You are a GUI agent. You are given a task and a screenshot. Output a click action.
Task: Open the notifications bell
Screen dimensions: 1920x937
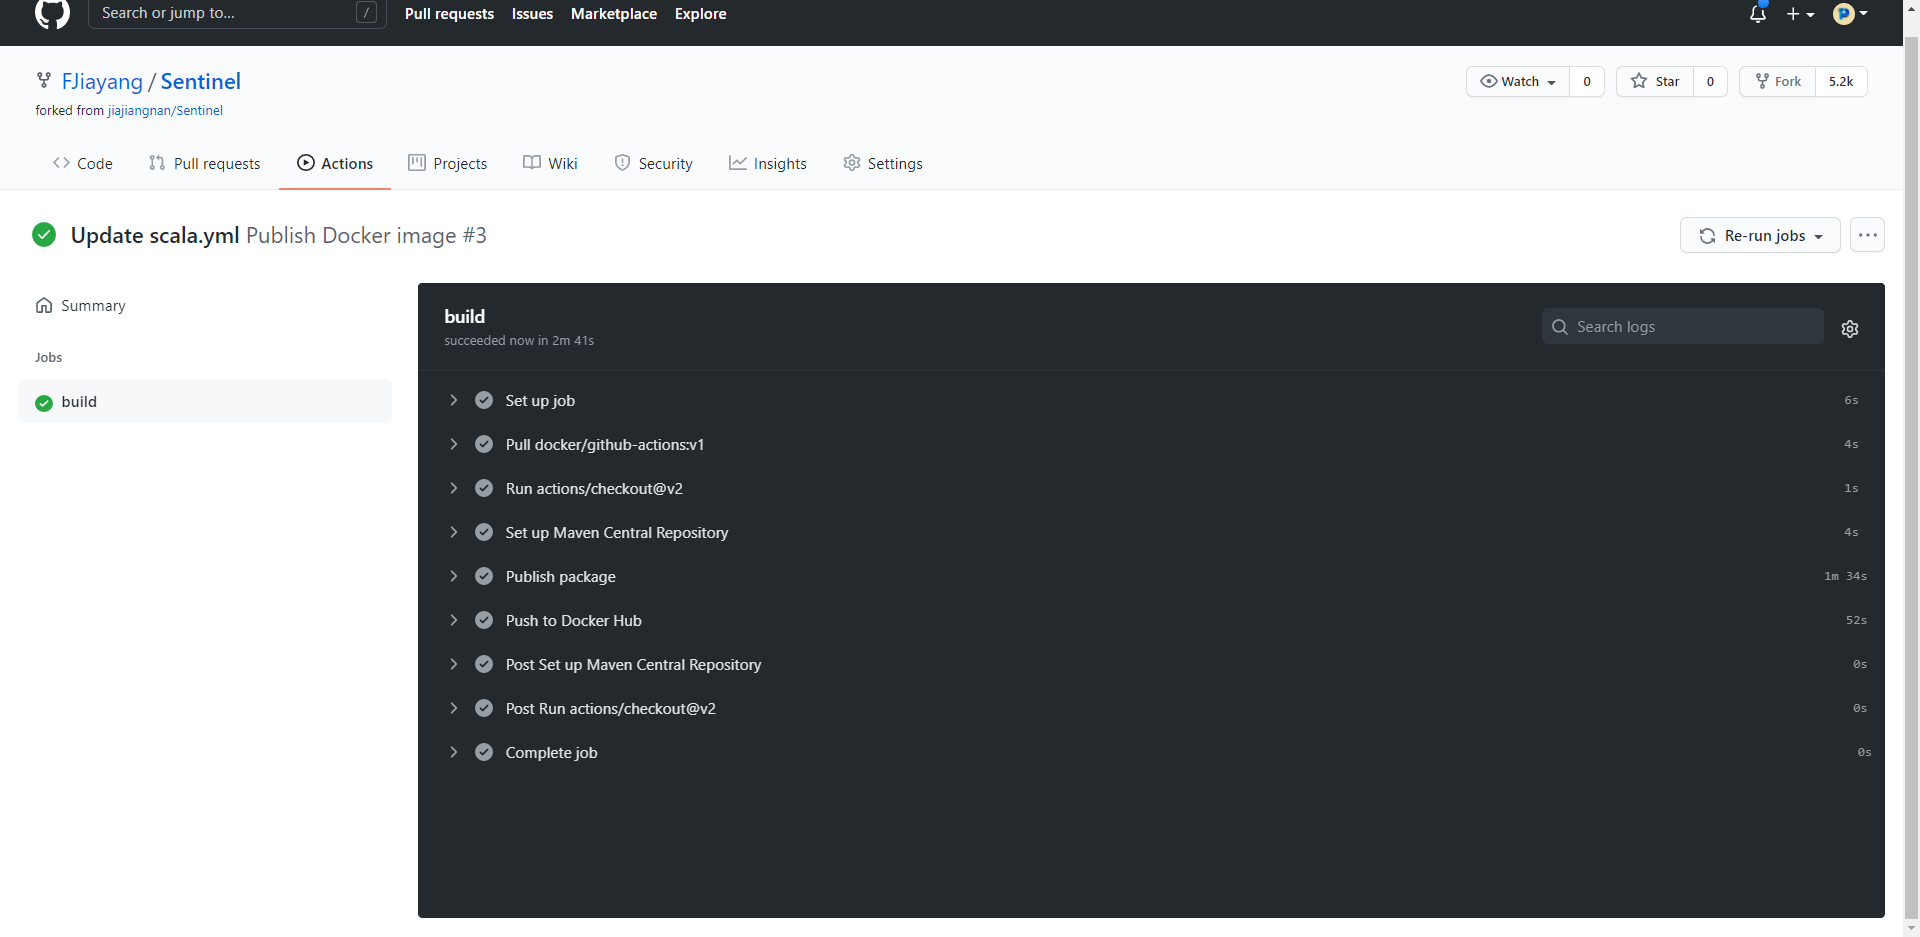pos(1757,14)
